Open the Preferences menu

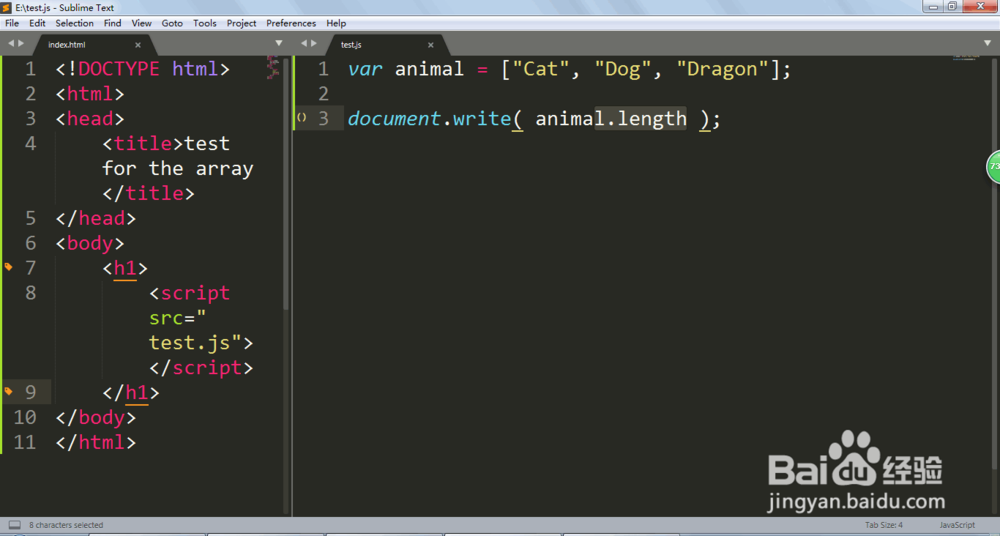(291, 23)
